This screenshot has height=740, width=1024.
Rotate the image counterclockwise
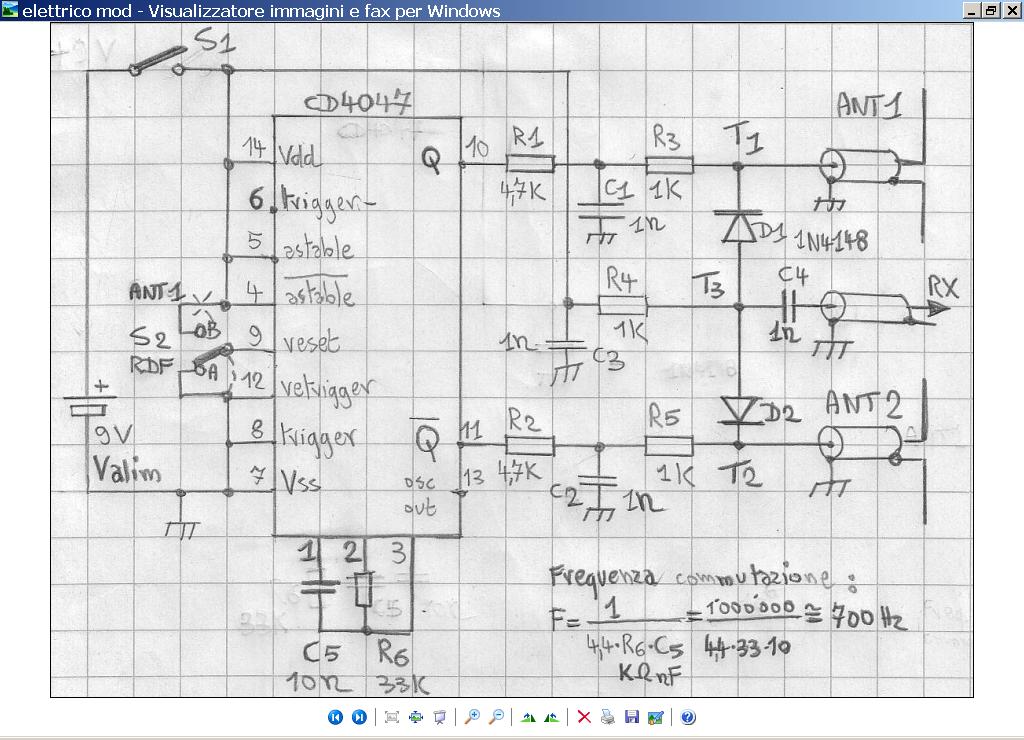[551, 717]
